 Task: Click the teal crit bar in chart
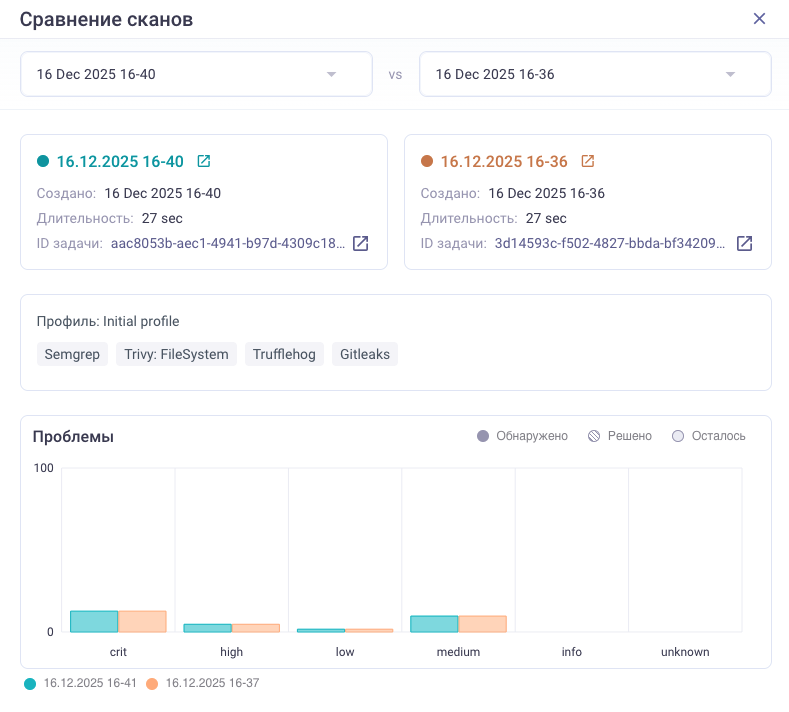click(x=94, y=622)
